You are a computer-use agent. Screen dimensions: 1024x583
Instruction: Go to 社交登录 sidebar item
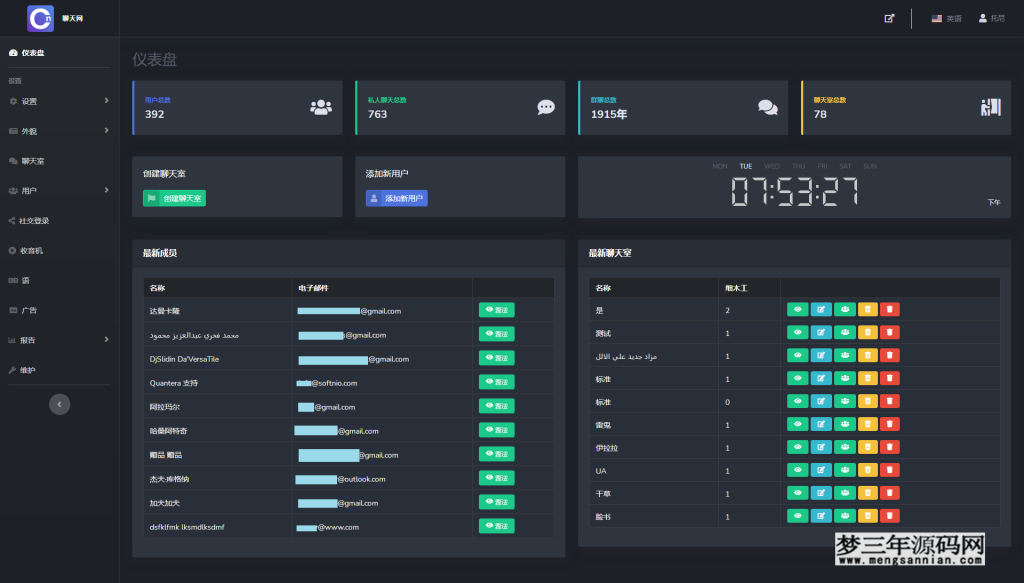click(x=34, y=221)
